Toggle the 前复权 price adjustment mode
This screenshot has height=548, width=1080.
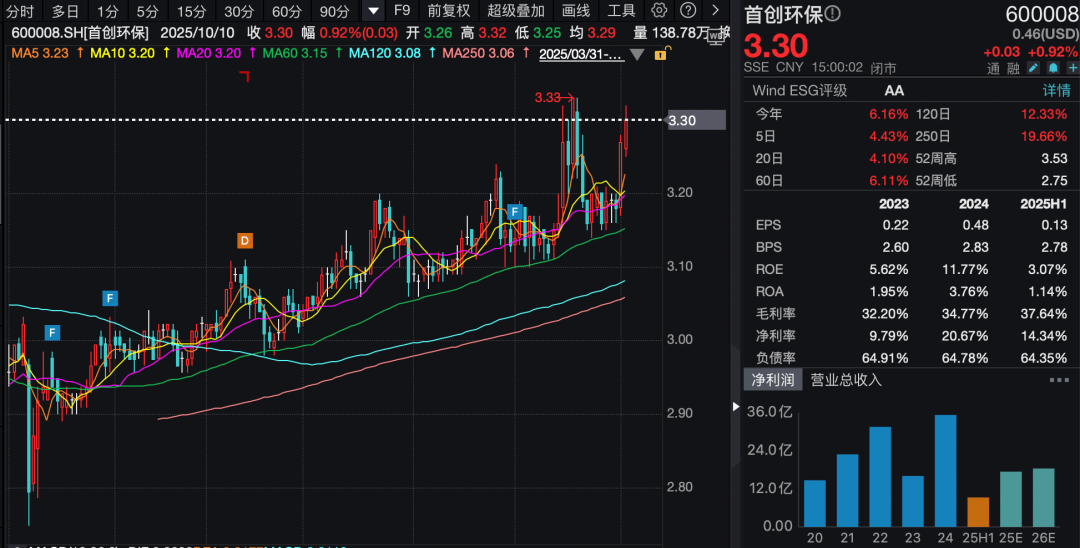click(448, 11)
